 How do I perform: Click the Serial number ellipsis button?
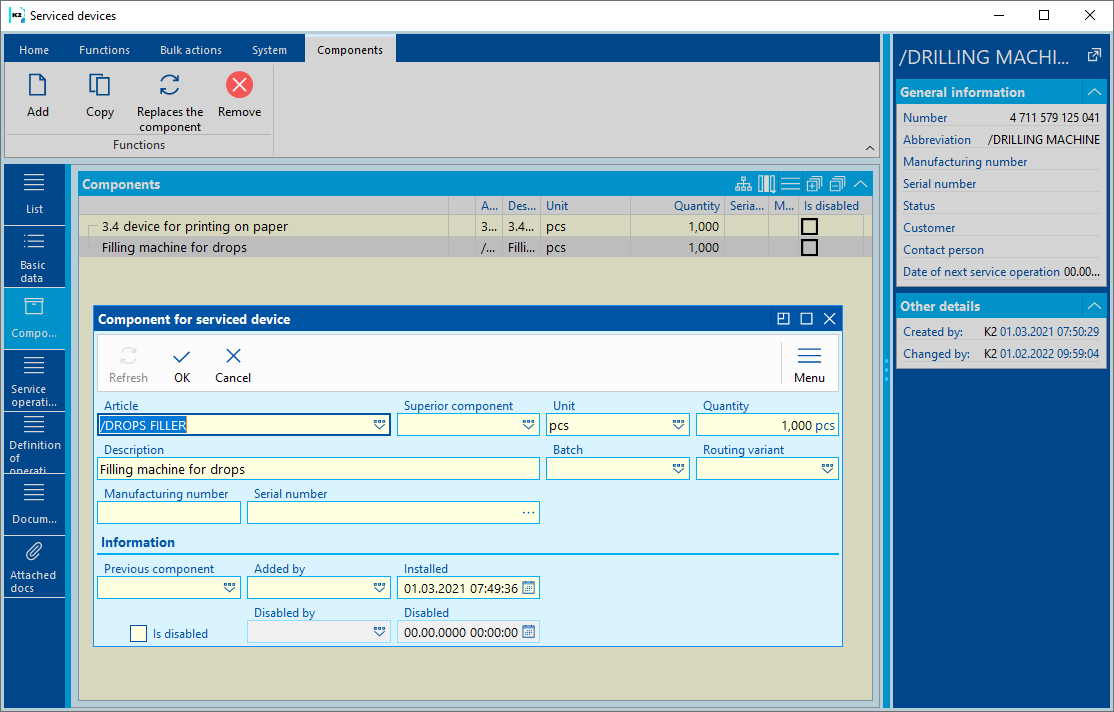click(x=529, y=512)
